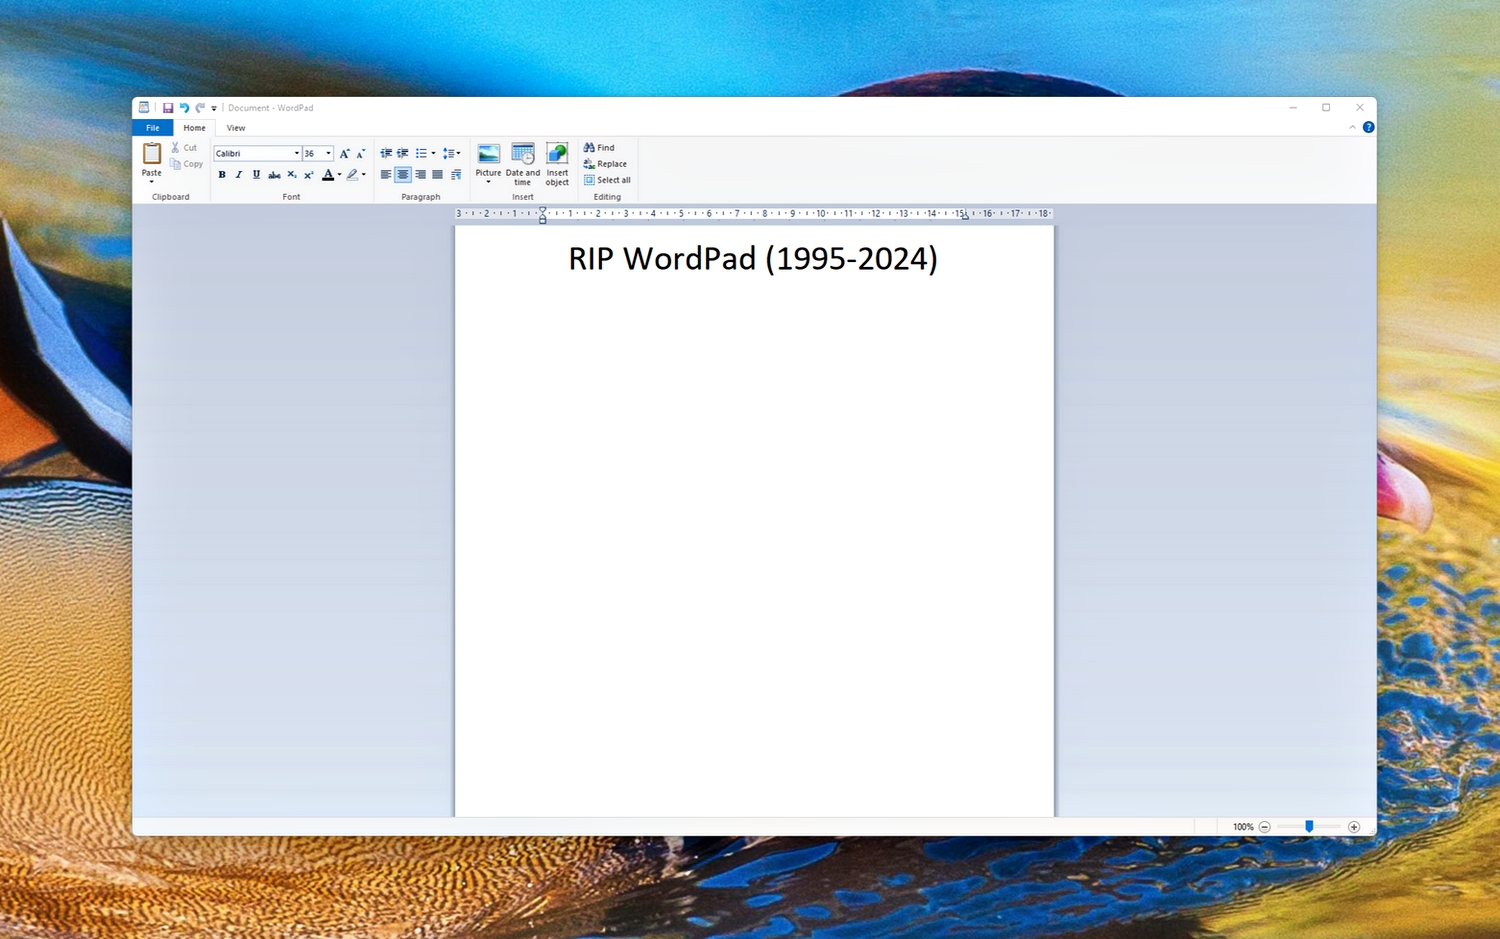Switch to the View tab

pyautogui.click(x=236, y=128)
